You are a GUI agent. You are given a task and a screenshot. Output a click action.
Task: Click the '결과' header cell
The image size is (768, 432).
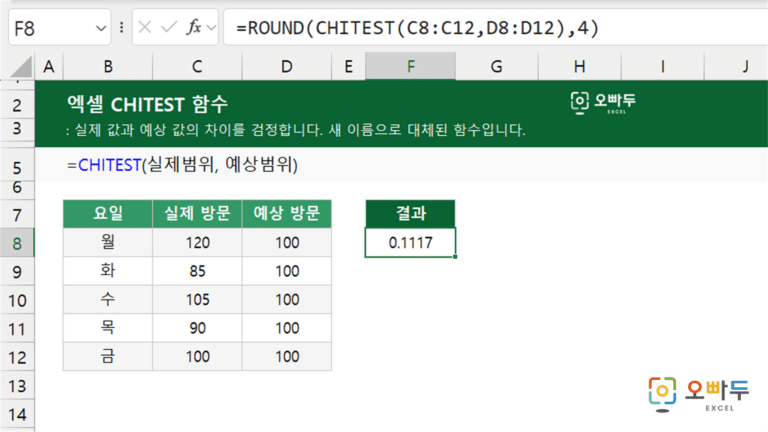410,214
